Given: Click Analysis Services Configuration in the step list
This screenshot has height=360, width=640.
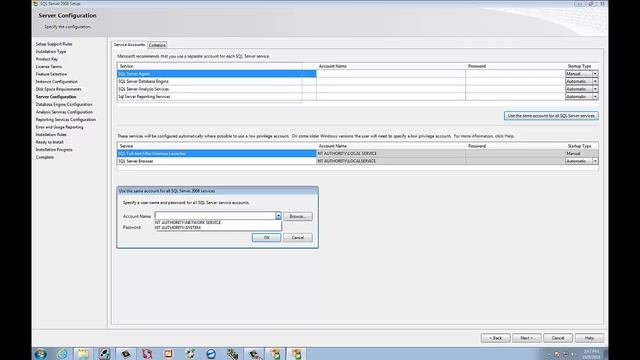Looking at the screenshot, I should tap(64, 112).
